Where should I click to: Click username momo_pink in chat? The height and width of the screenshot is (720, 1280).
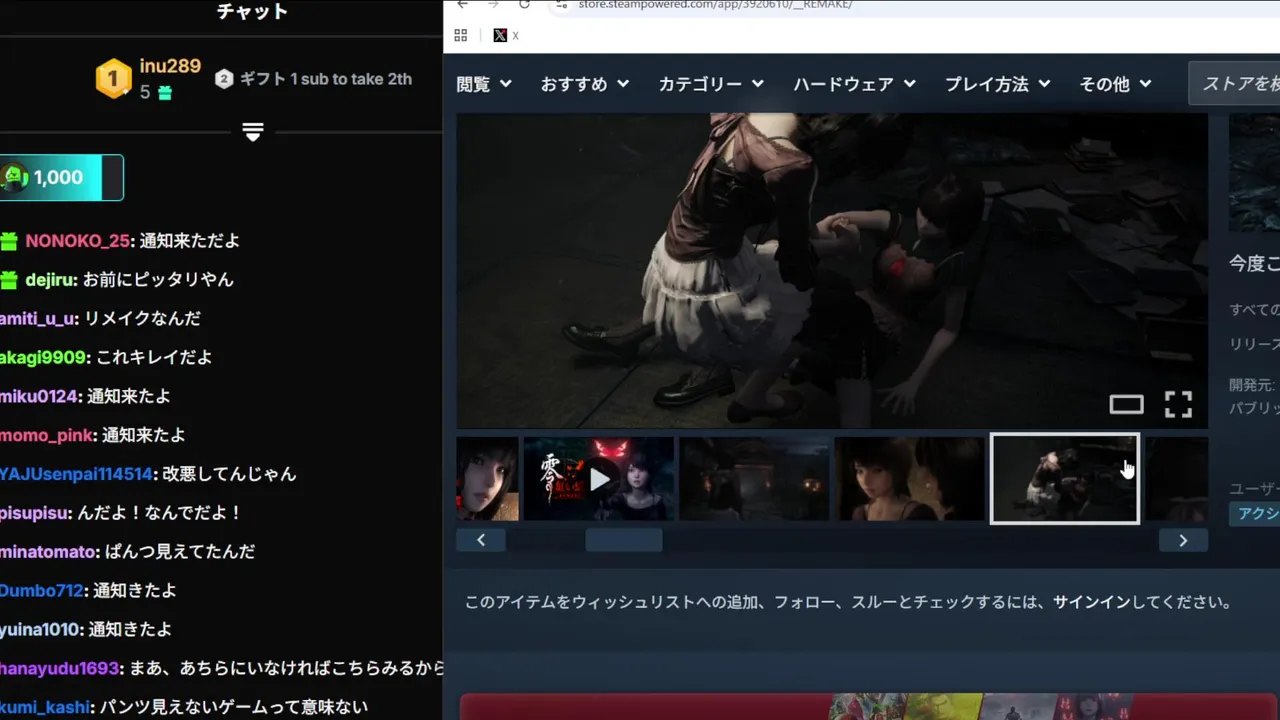[x=46, y=435]
